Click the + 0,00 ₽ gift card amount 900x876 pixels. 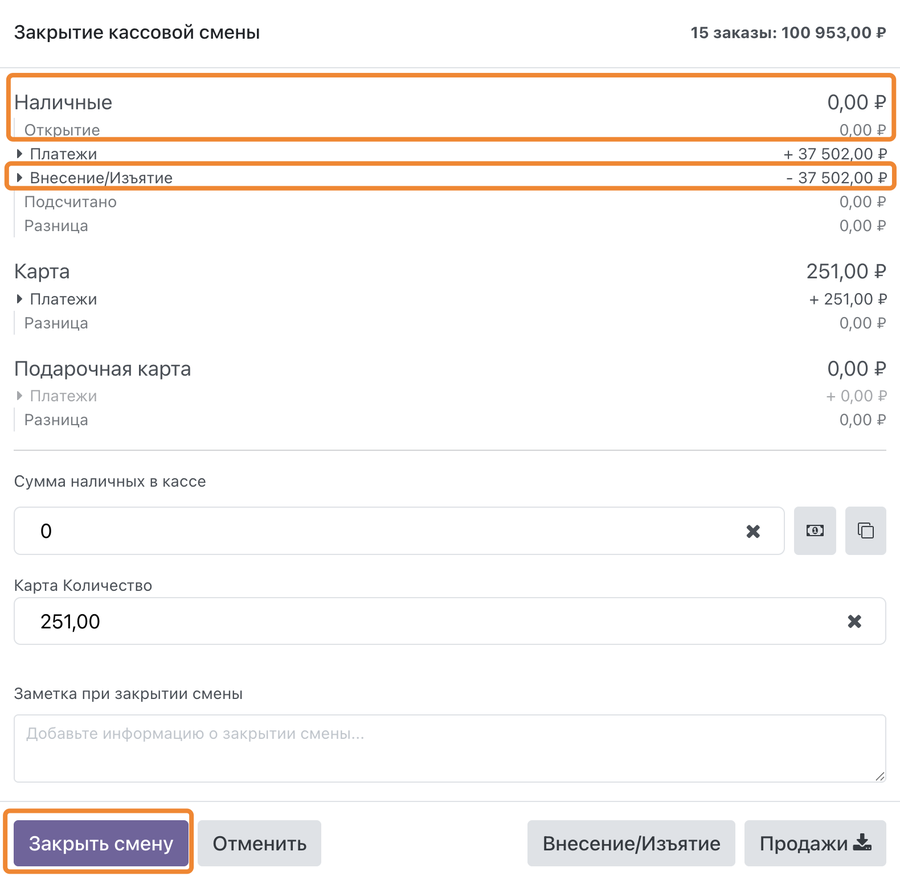(856, 396)
